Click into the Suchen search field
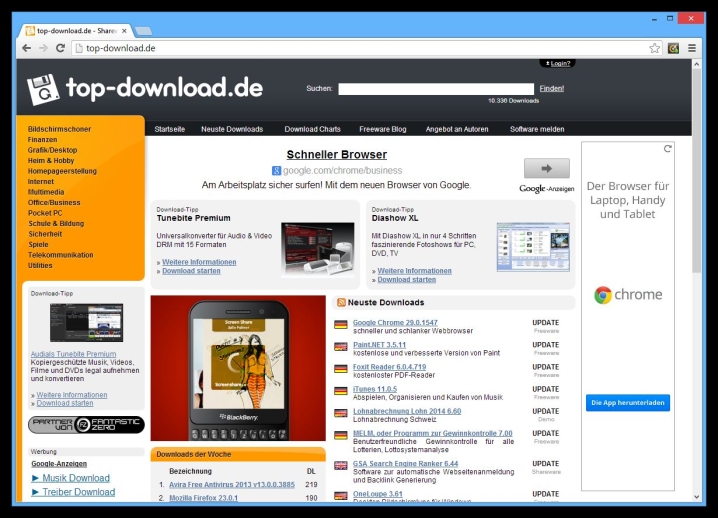 point(435,88)
